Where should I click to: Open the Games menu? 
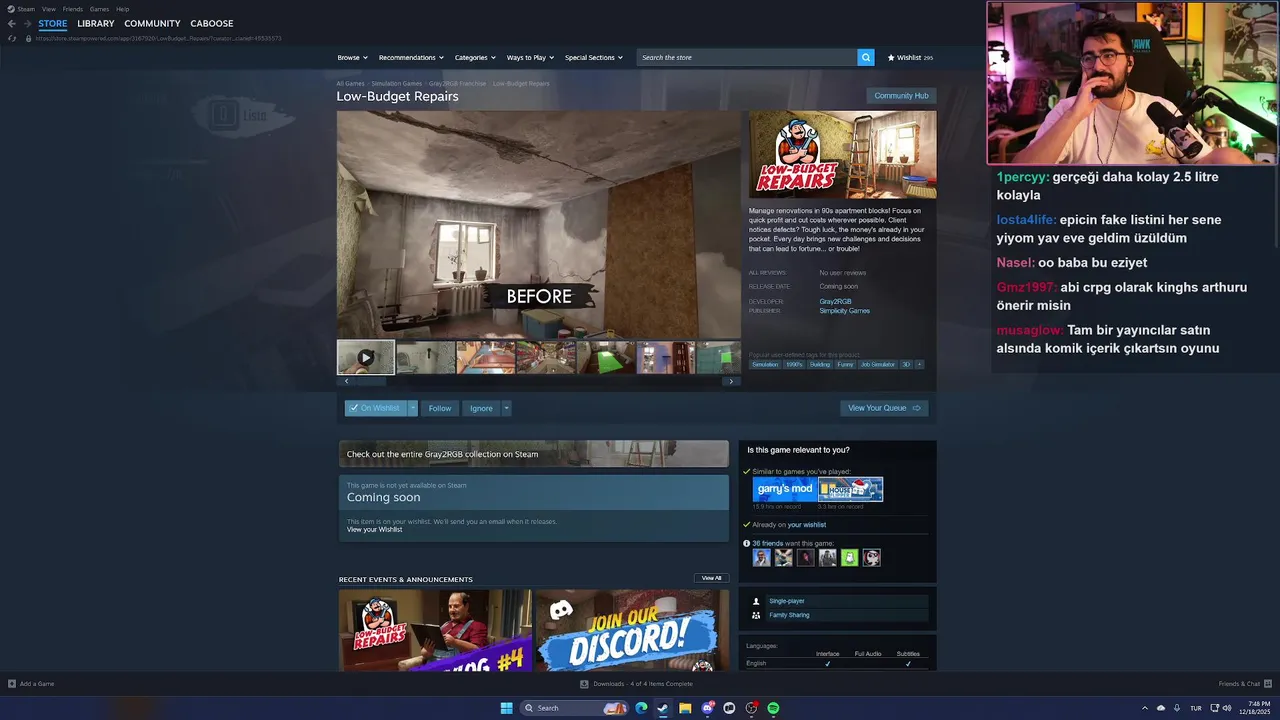pyautogui.click(x=99, y=9)
